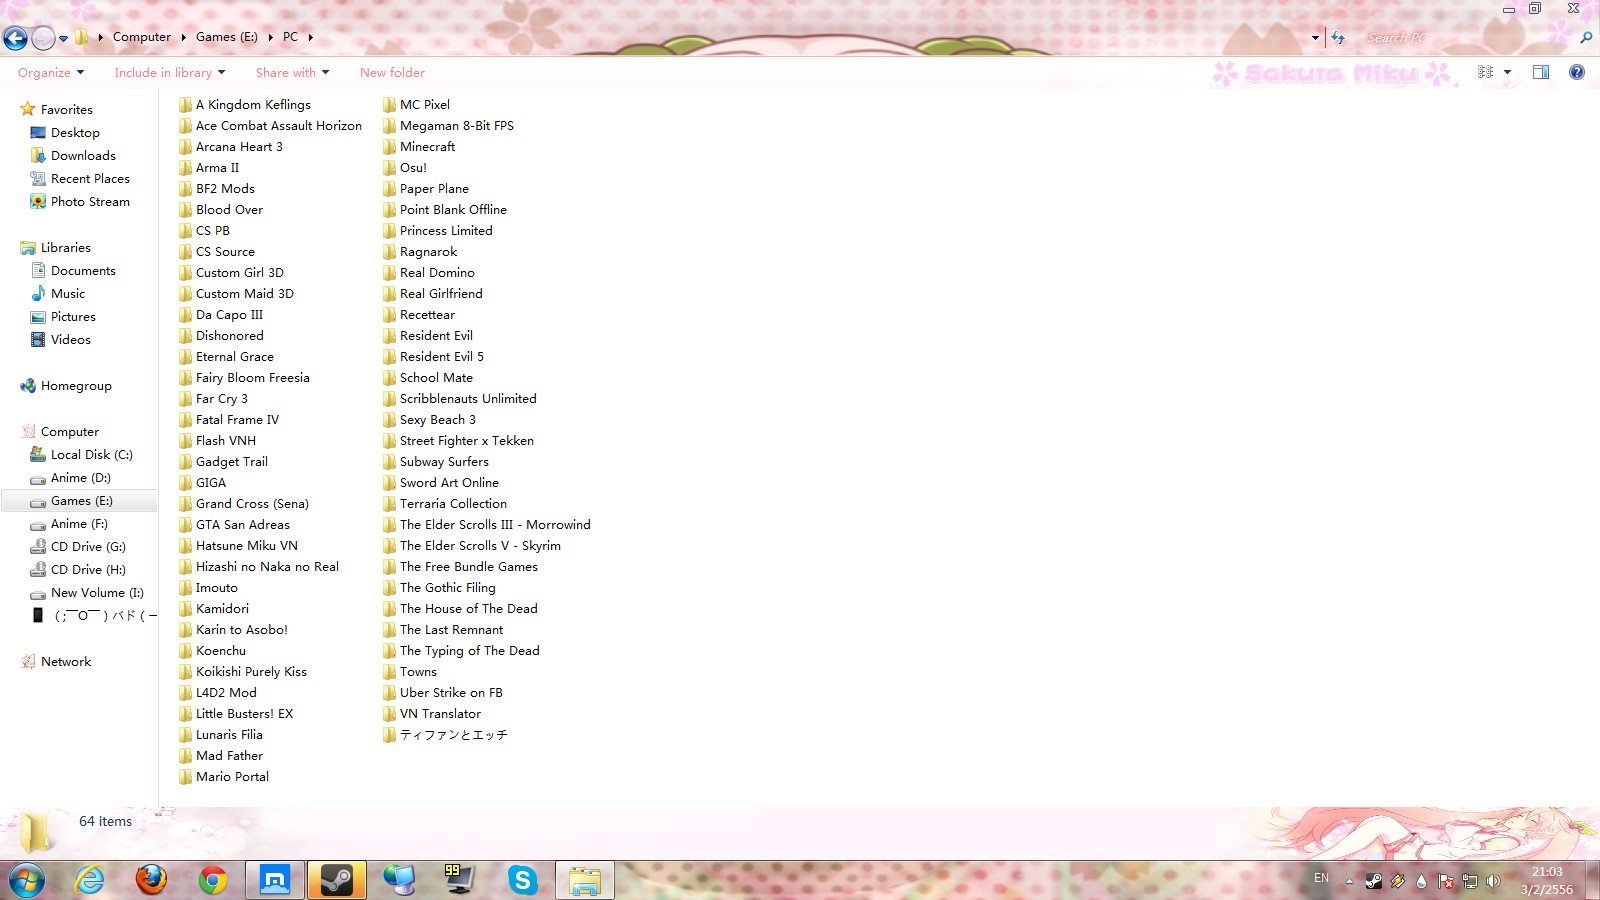The width and height of the screenshot is (1600, 900).
Task: Launch Firefox from the taskbar
Action: tap(151, 880)
